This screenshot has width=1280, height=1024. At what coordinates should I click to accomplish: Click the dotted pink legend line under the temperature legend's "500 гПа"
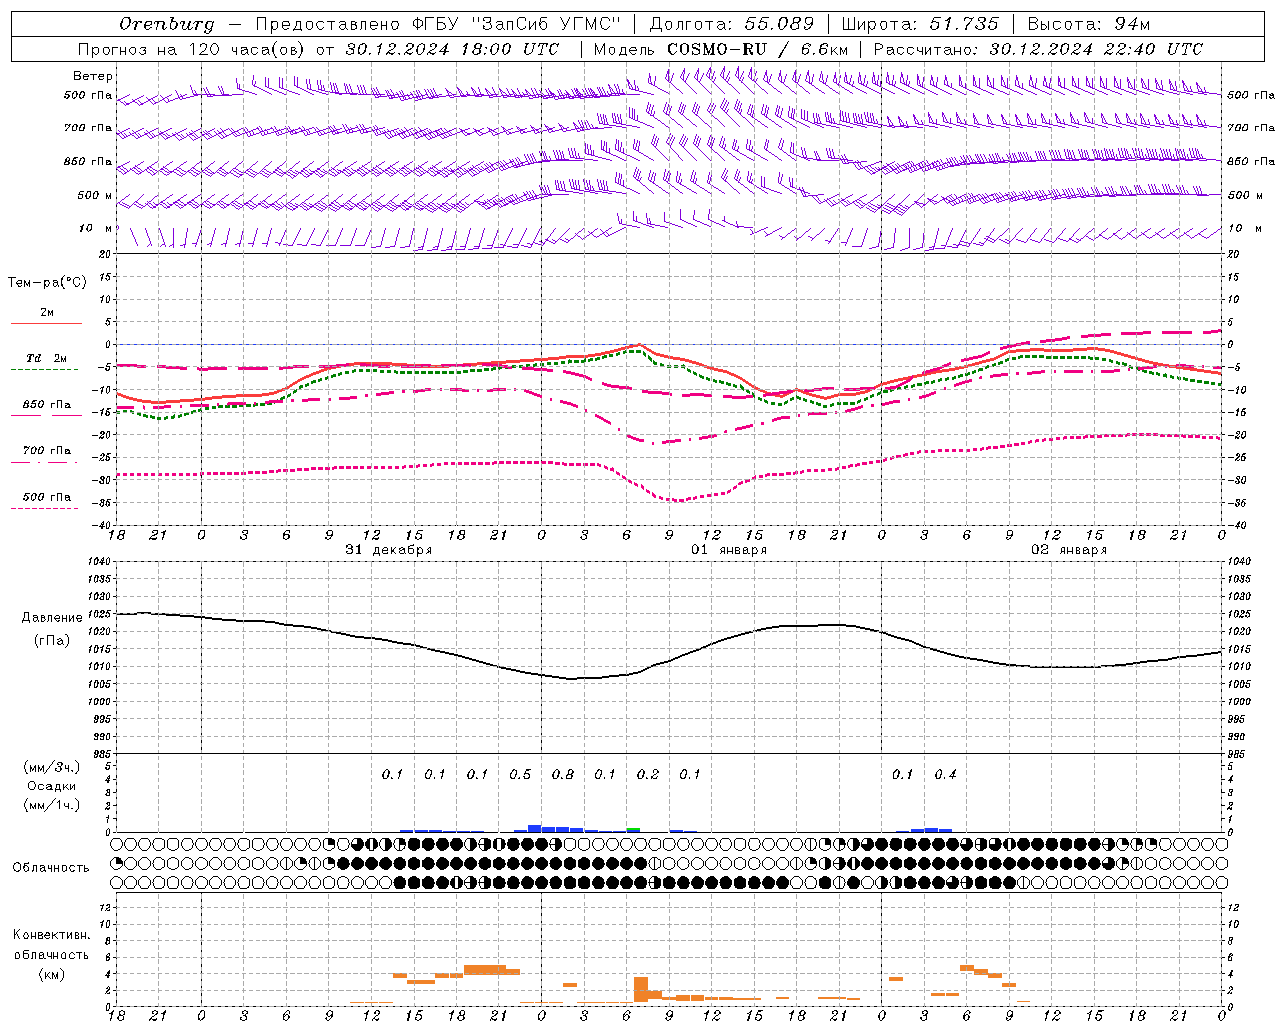click(x=44, y=508)
